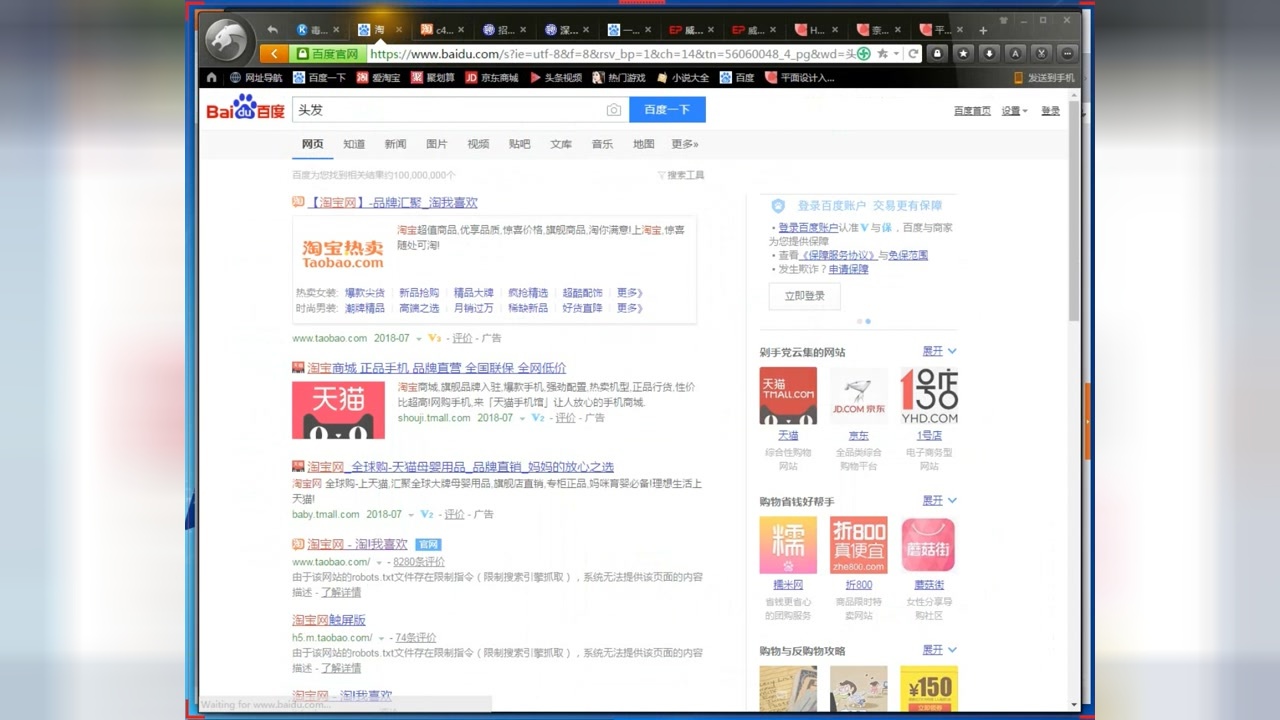Image resolution: width=1280 pixels, height=720 pixels.
Task: Click the 登录 link at top right
Action: (1050, 111)
